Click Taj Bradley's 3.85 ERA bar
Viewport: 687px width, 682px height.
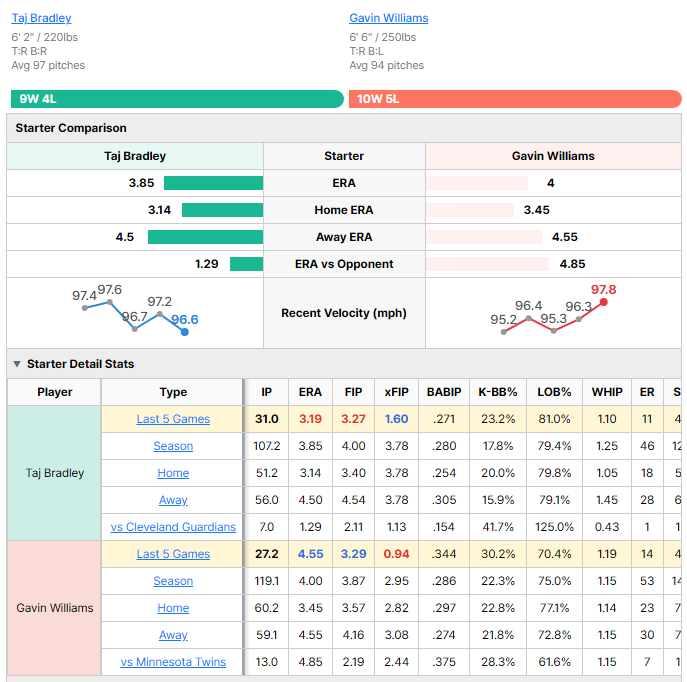point(213,183)
